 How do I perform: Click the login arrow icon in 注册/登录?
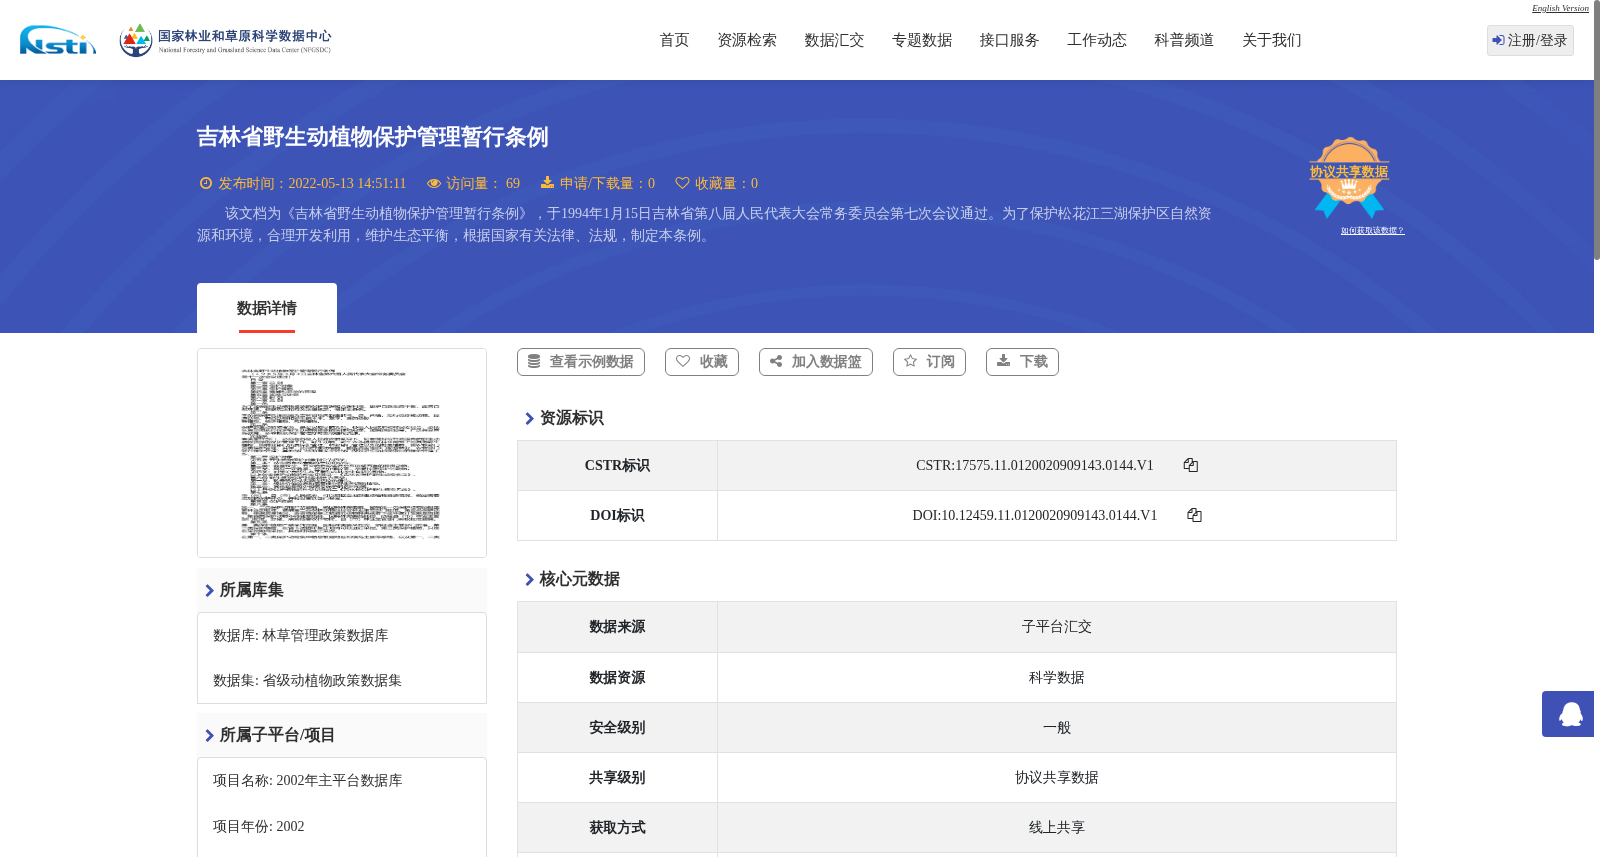coord(1498,40)
